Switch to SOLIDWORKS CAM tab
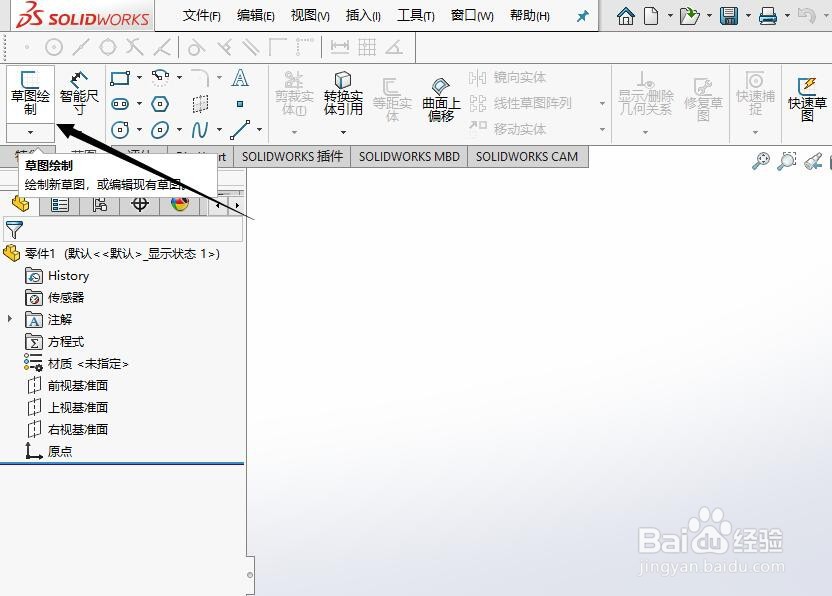 click(527, 157)
